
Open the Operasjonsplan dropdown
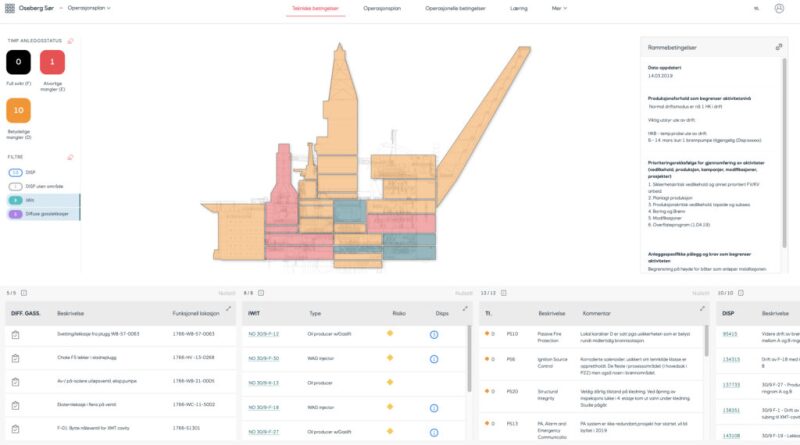pos(87,8)
